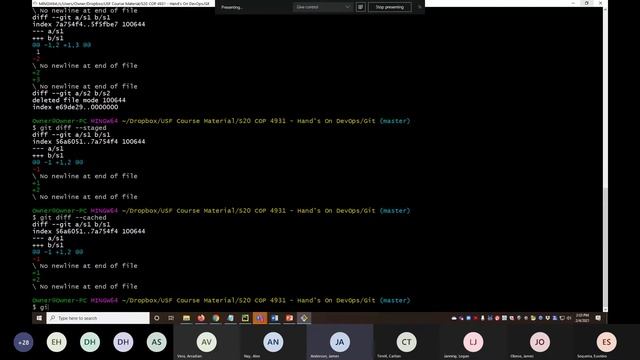This screenshot has height=360, width=640.
Task: Toggle the include computer sound icon
Action: click(360, 7)
